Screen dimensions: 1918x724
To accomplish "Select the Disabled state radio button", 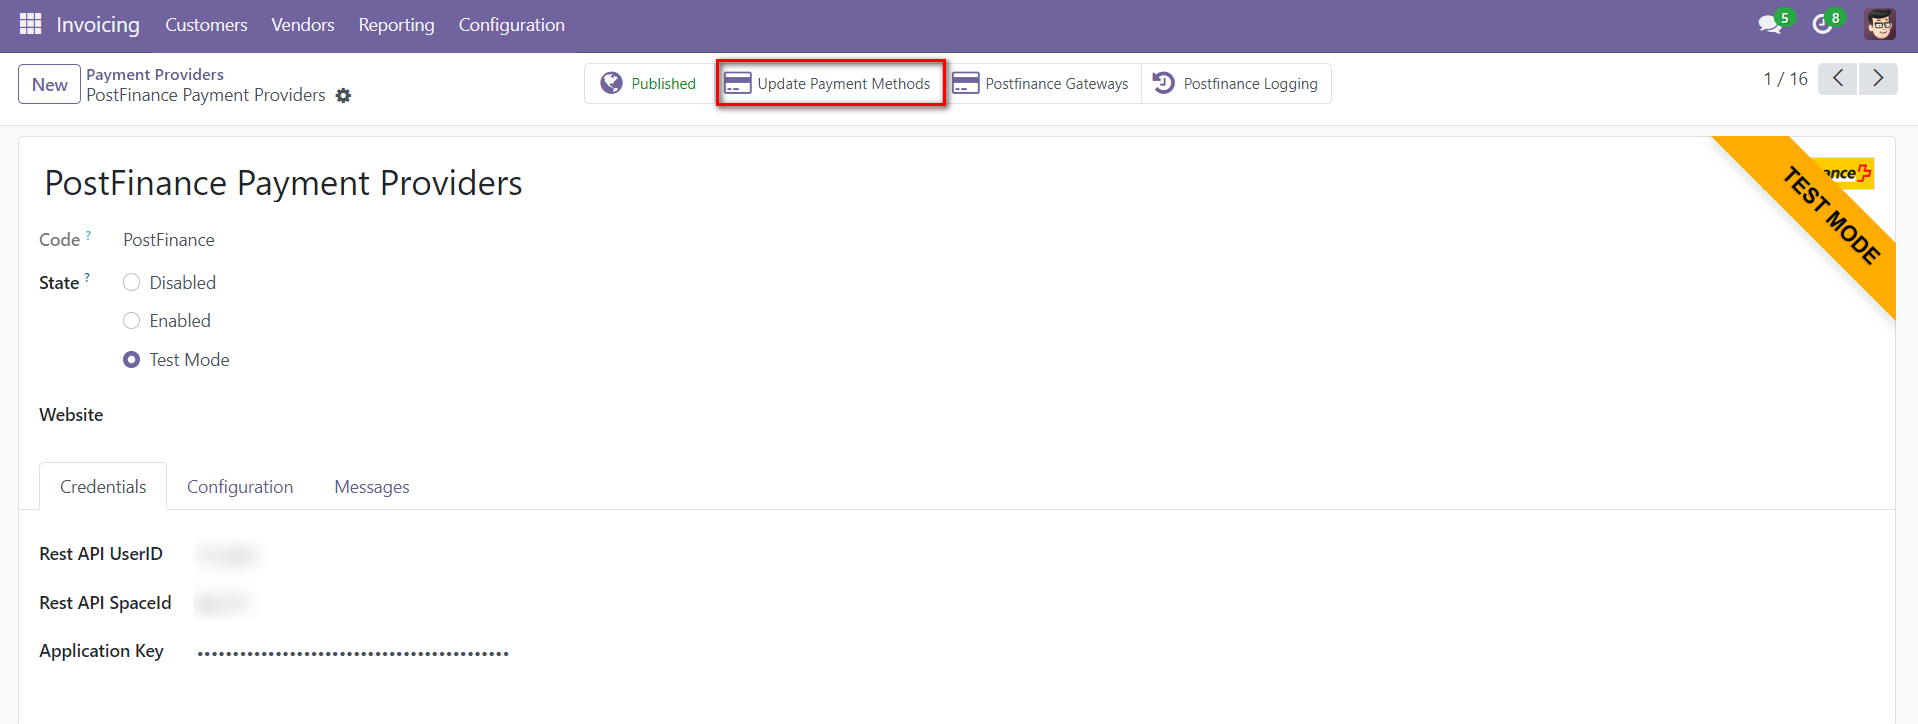I will pyautogui.click(x=131, y=283).
